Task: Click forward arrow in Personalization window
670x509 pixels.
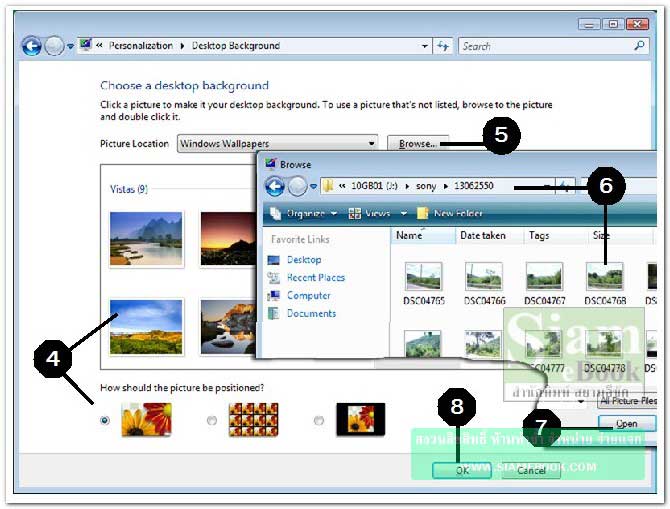Action: coord(54,46)
